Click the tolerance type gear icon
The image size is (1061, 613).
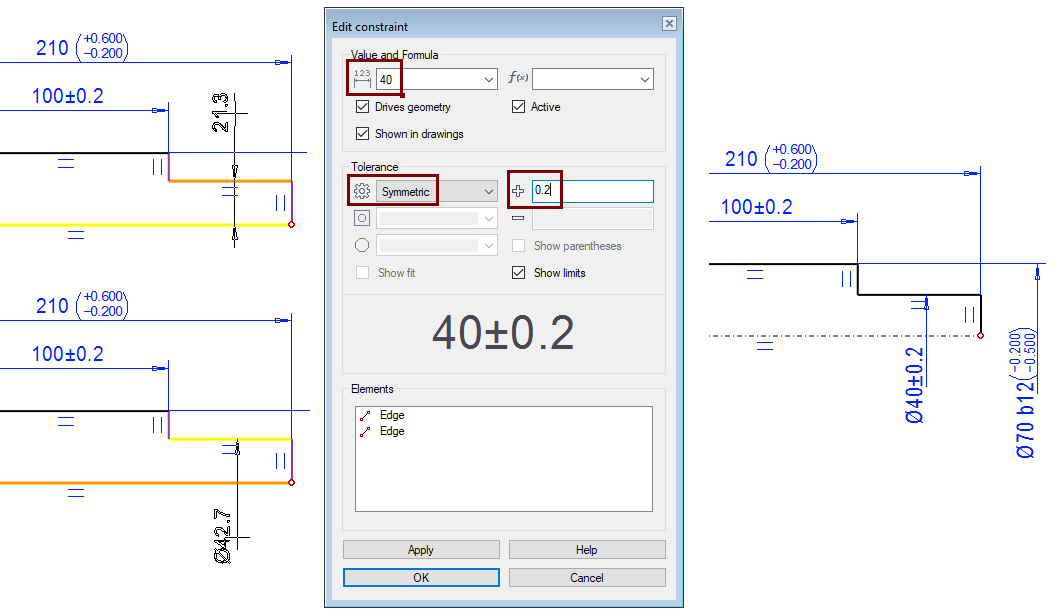[362, 191]
